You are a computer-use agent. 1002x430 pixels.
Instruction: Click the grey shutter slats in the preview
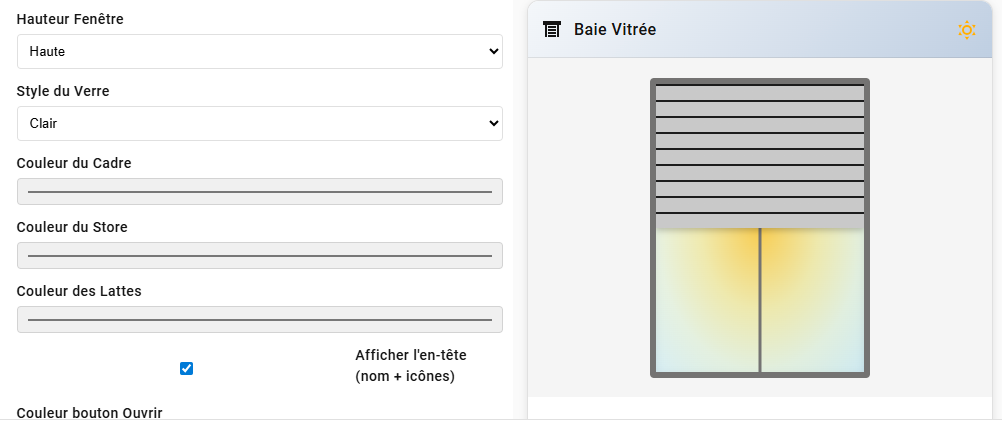(x=760, y=156)
